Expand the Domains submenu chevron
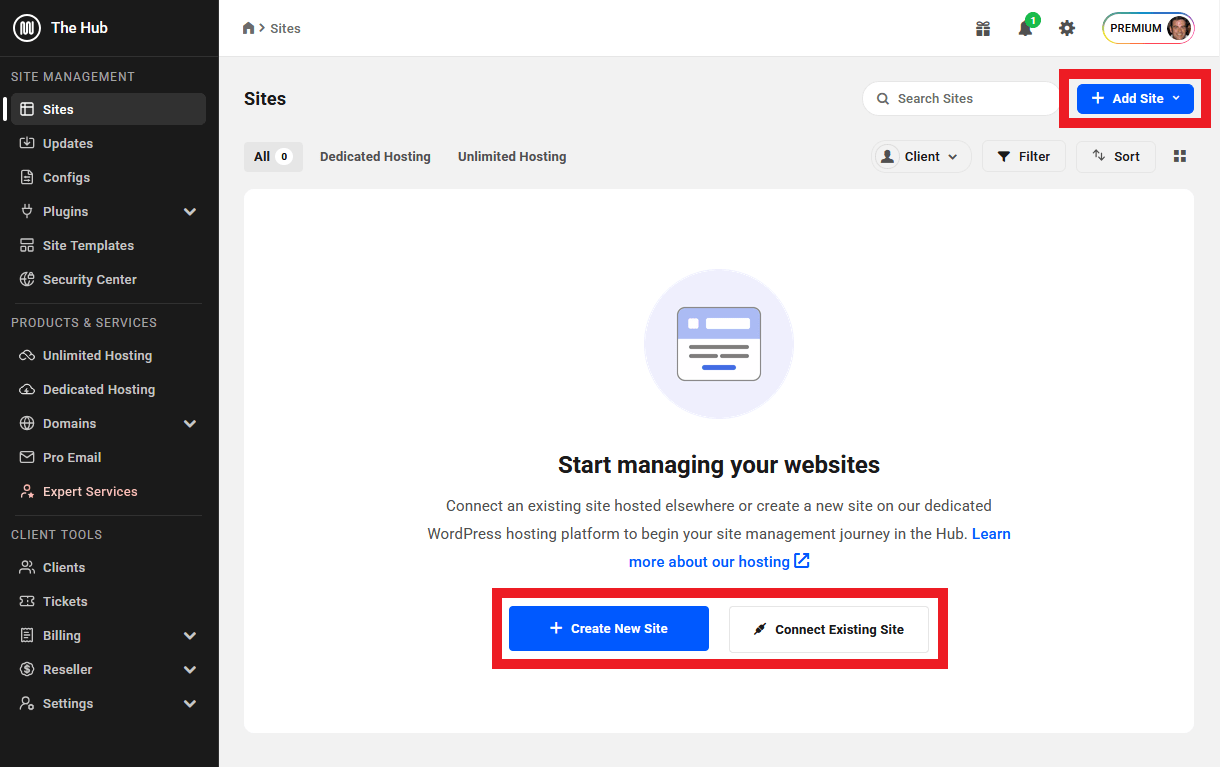This screenshot has width=1220, height=767. tap(190, 424)
